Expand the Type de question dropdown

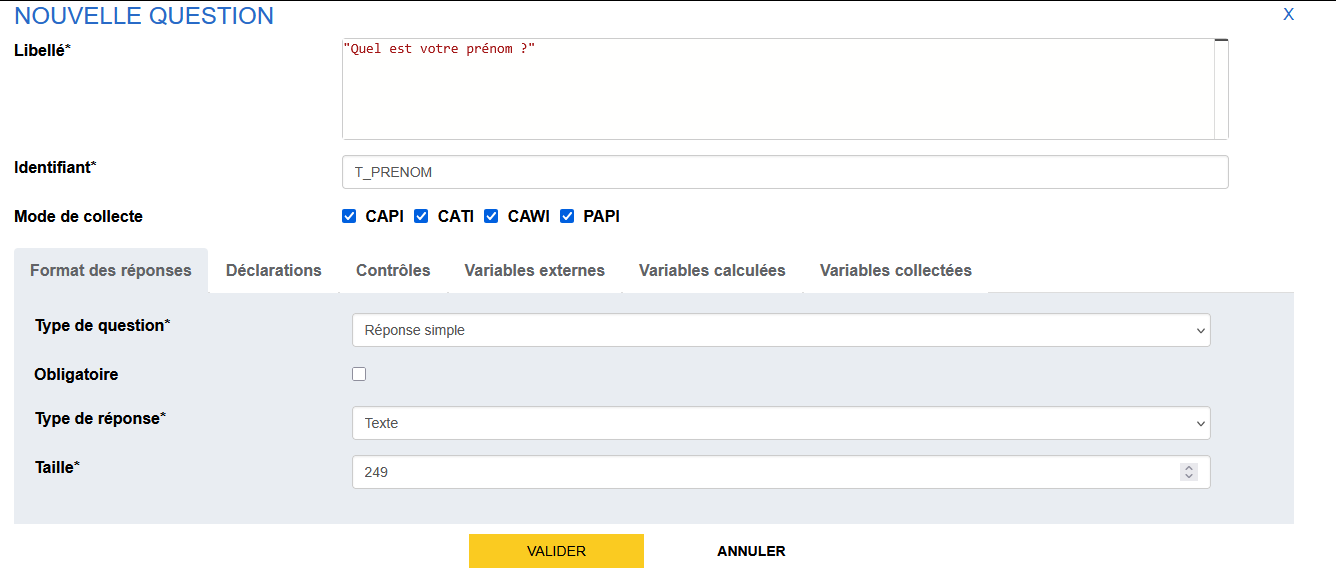point(780,330)
